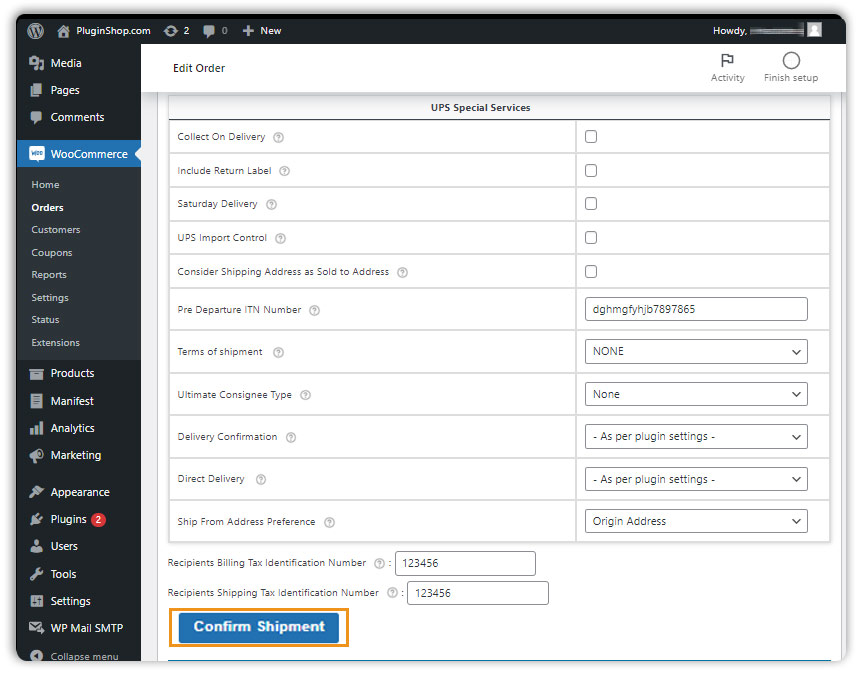Open the Delivery Confirmation dropdown
The height and width of the screenshot is (677, 864).
(696, 437)
